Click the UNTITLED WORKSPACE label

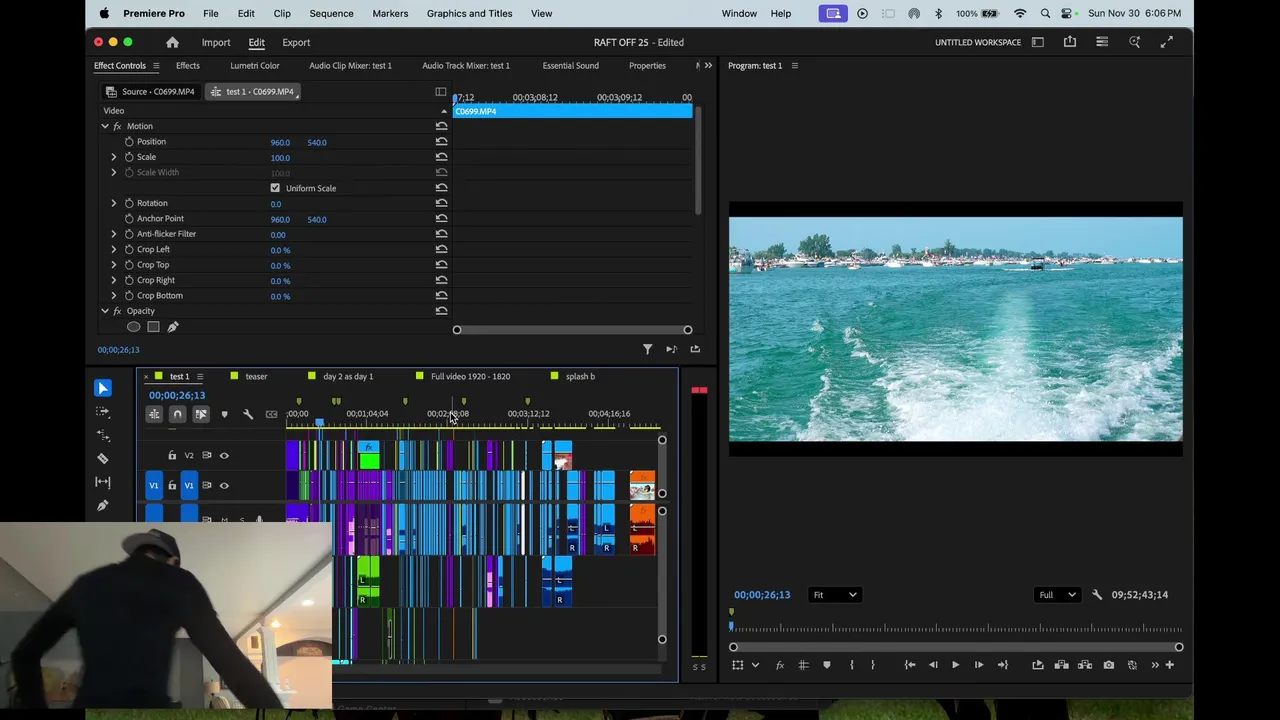tap(978, 42)
